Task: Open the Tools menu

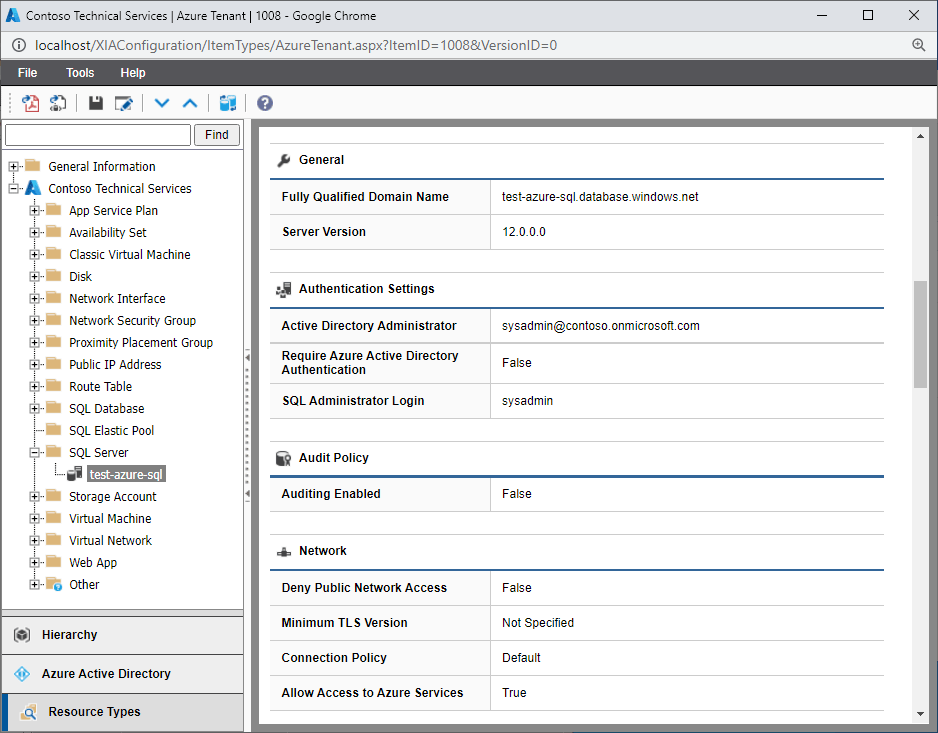Action: pyautogui.click(x=80, y=73)
